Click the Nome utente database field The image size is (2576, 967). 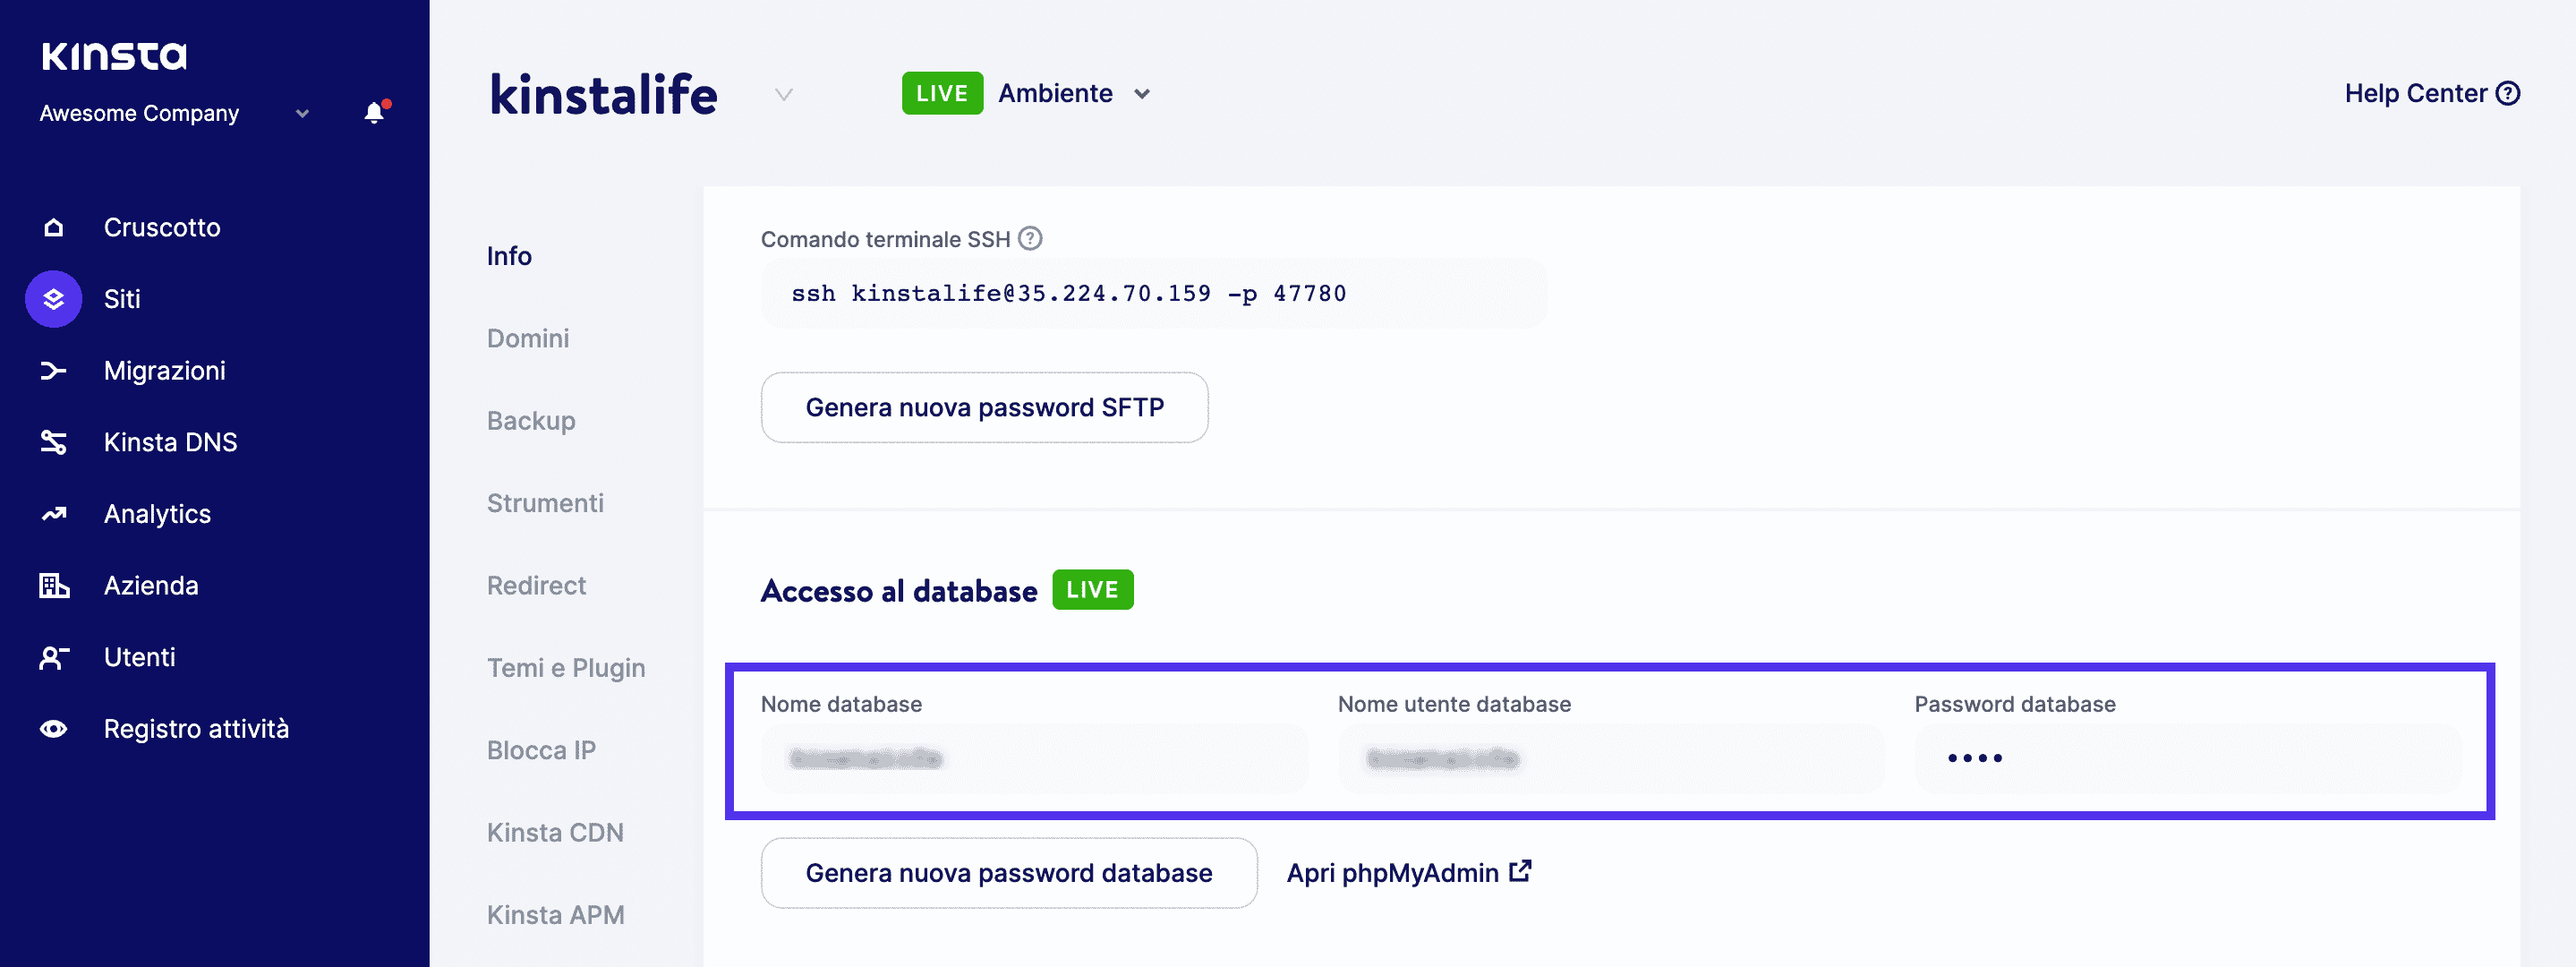(x=1611, y=759)
